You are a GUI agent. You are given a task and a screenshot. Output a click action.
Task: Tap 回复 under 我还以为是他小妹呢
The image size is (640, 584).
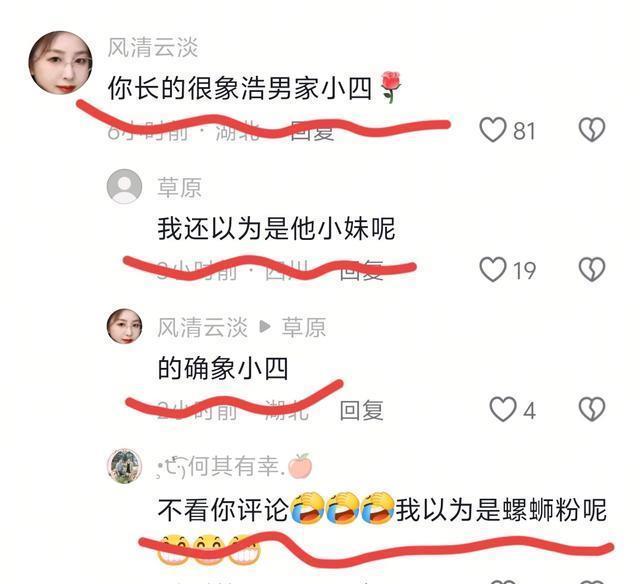tap(361, 270)
